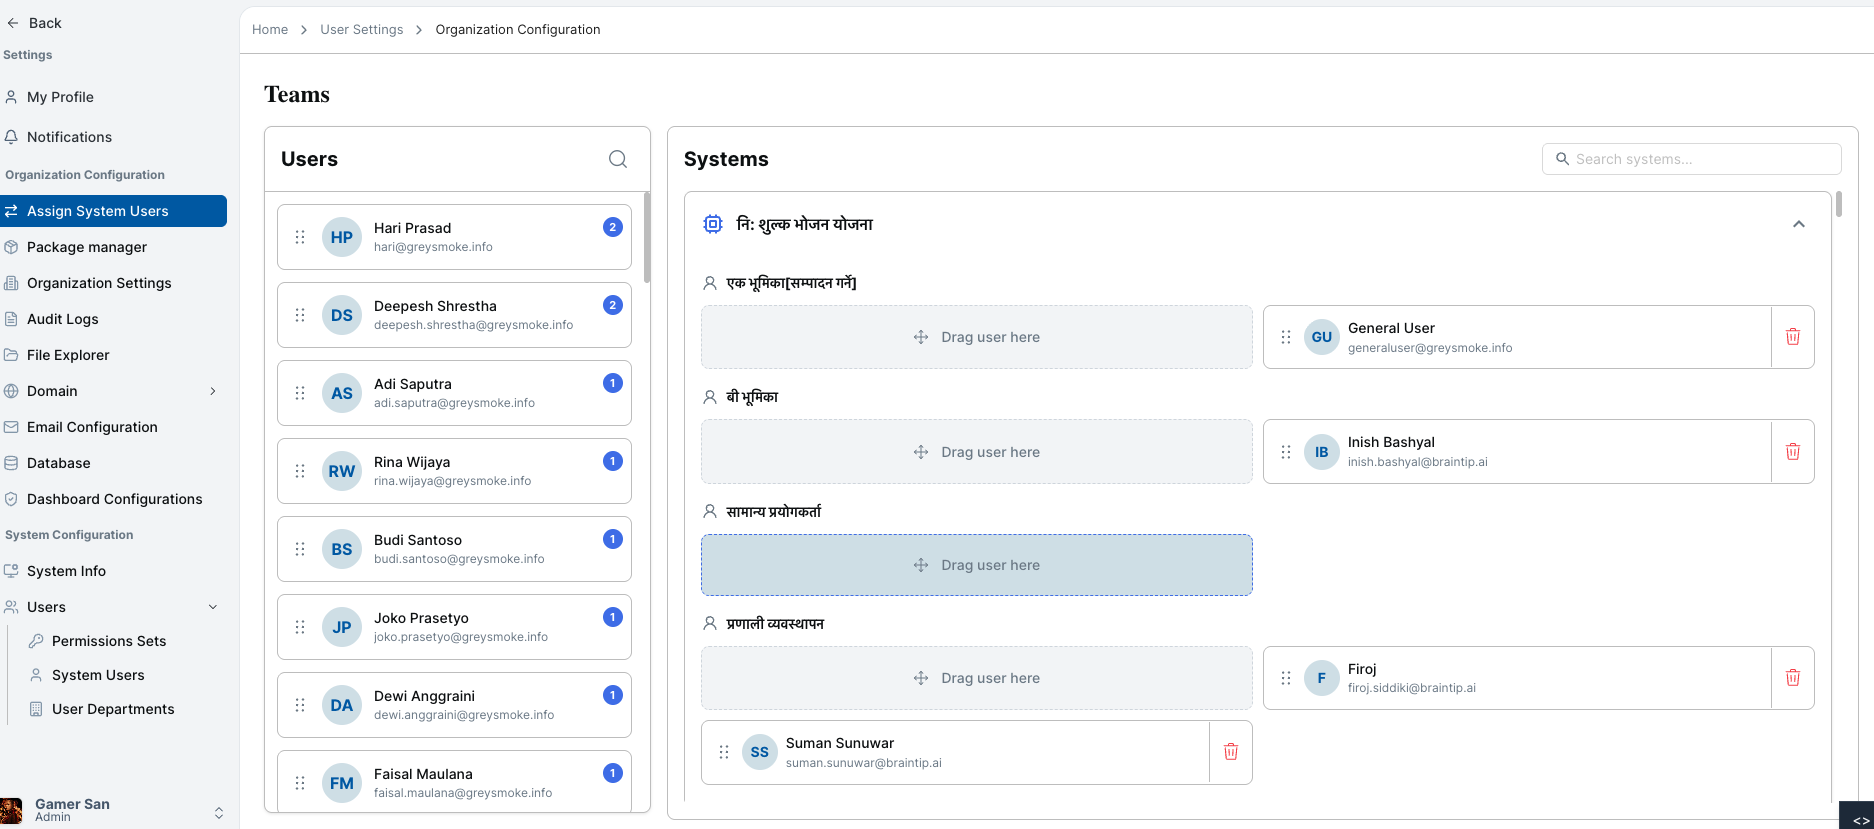Select the Rina Wijaya user card

454,471
